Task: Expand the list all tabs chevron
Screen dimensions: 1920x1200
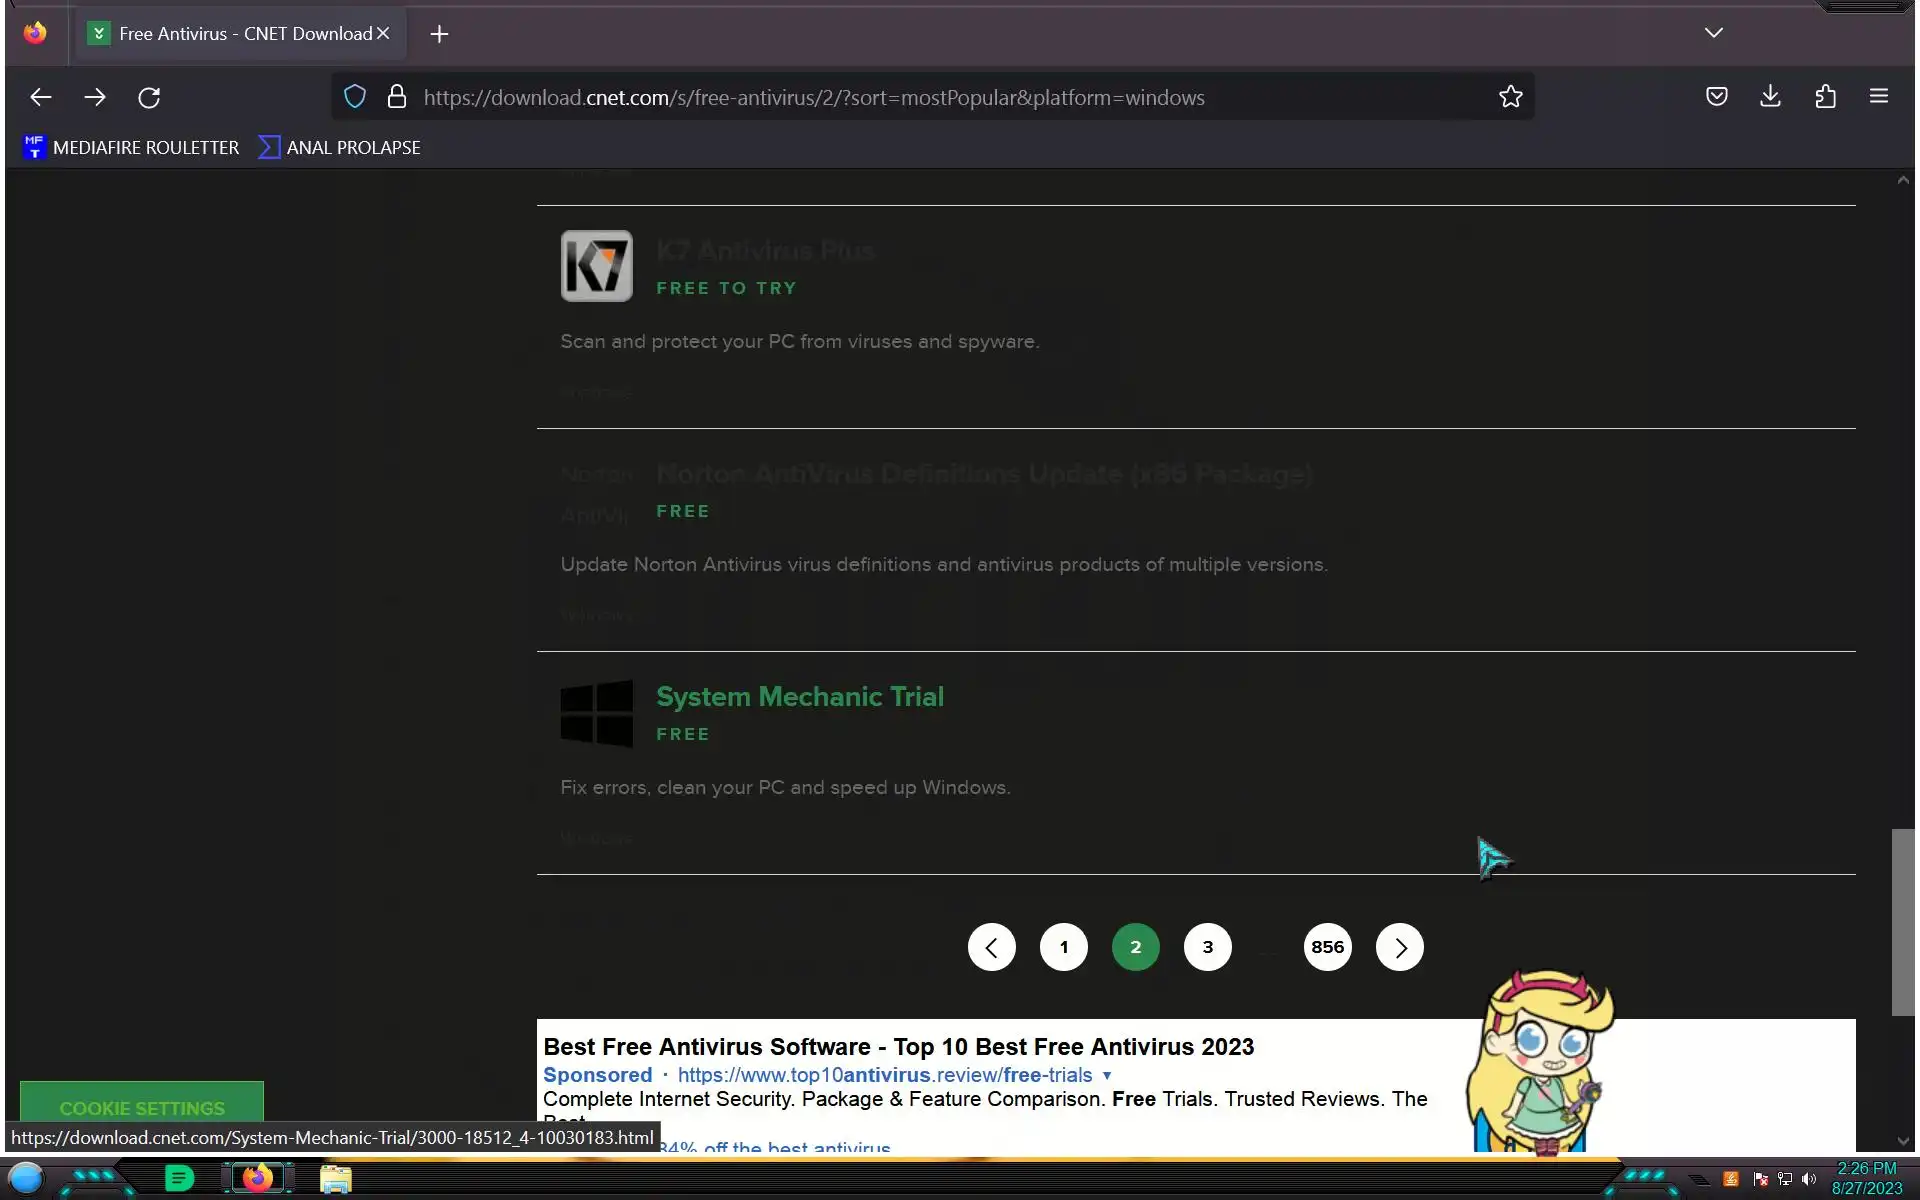Action: (x=1713, y=33)
